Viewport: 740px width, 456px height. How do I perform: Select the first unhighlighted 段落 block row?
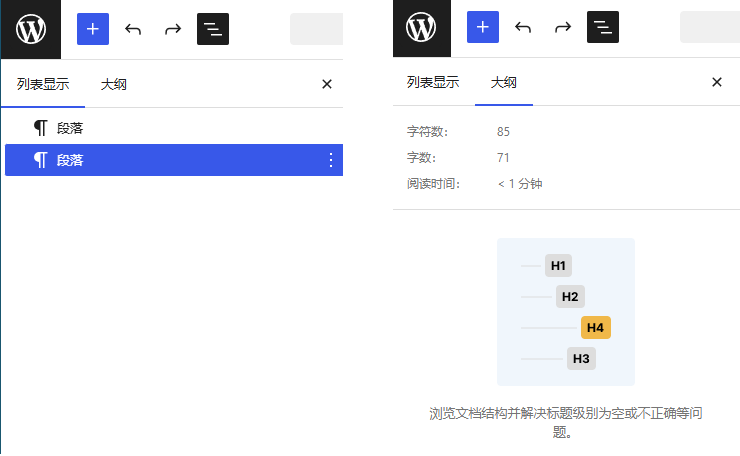pyautogui.click(x=174, y=128)
